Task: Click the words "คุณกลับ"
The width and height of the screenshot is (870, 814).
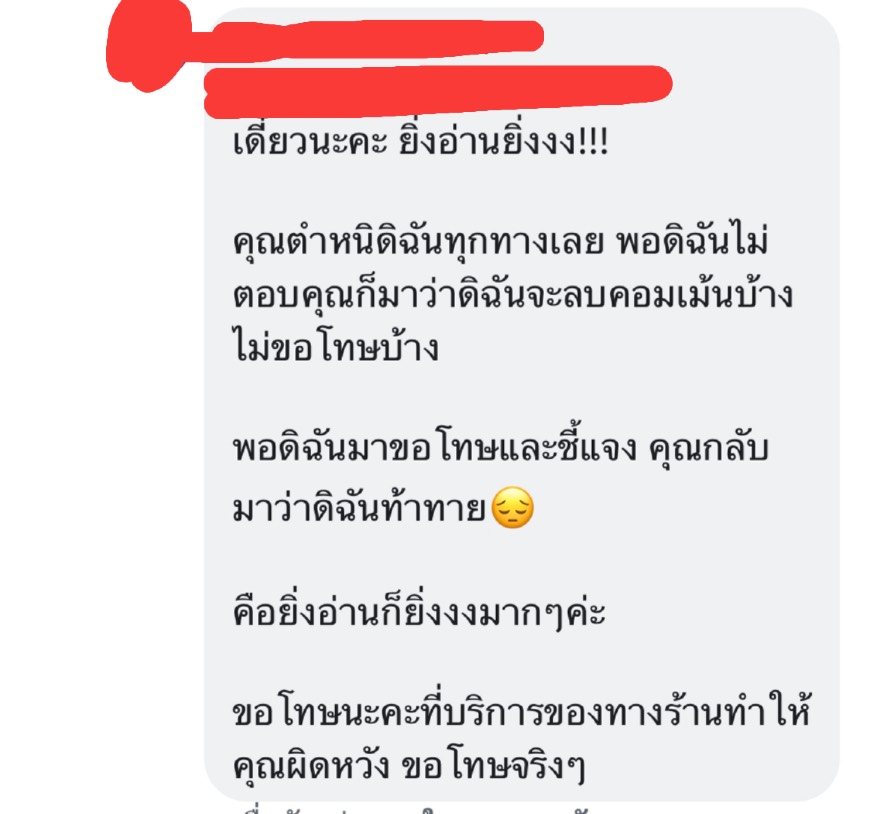Action: point(708,448)
